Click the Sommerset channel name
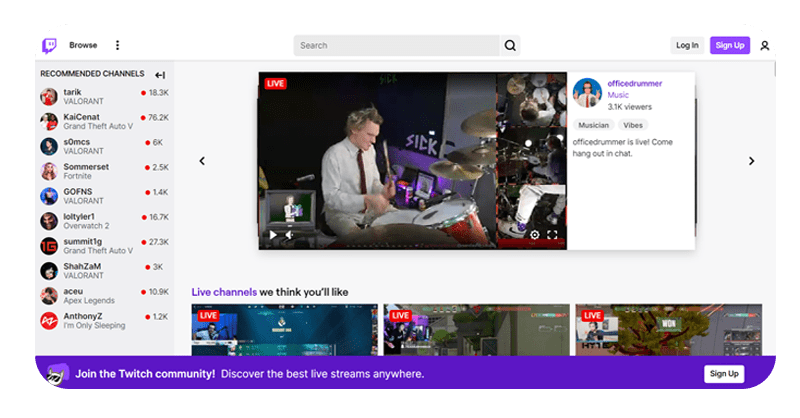This screenshot has width=800, height=418. [86, 167]
